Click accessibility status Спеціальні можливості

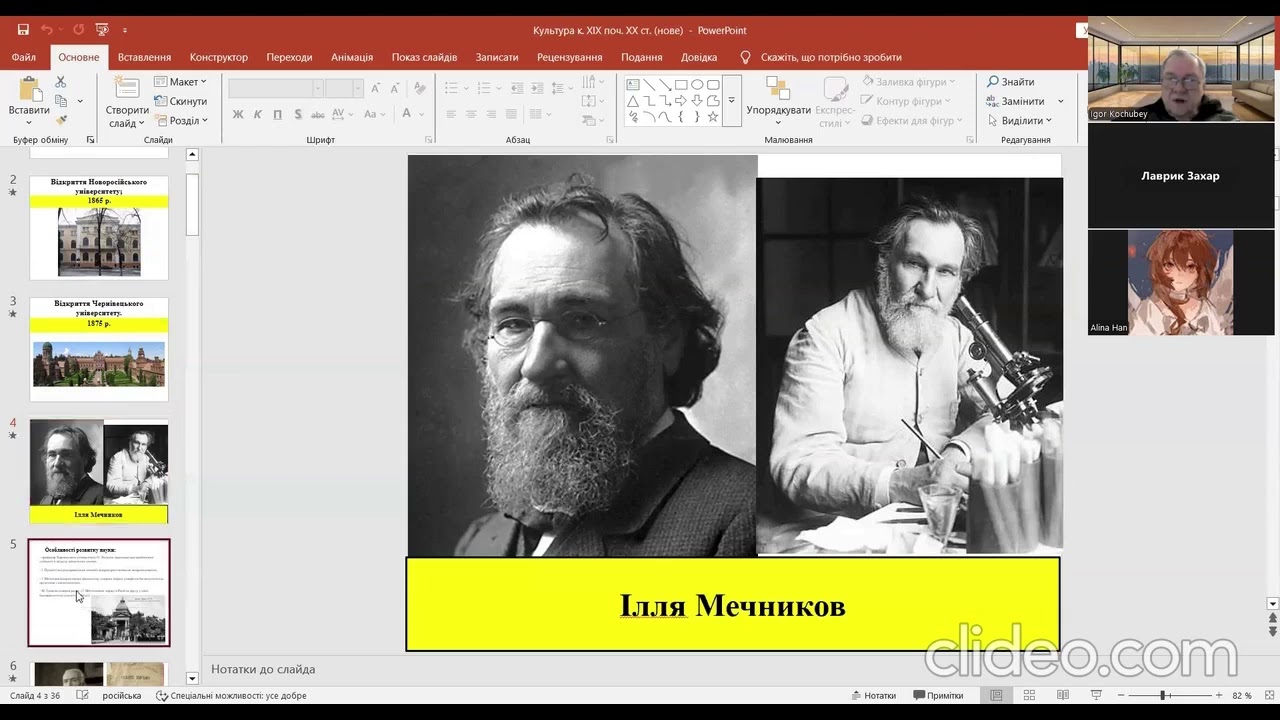click(231, 695)
